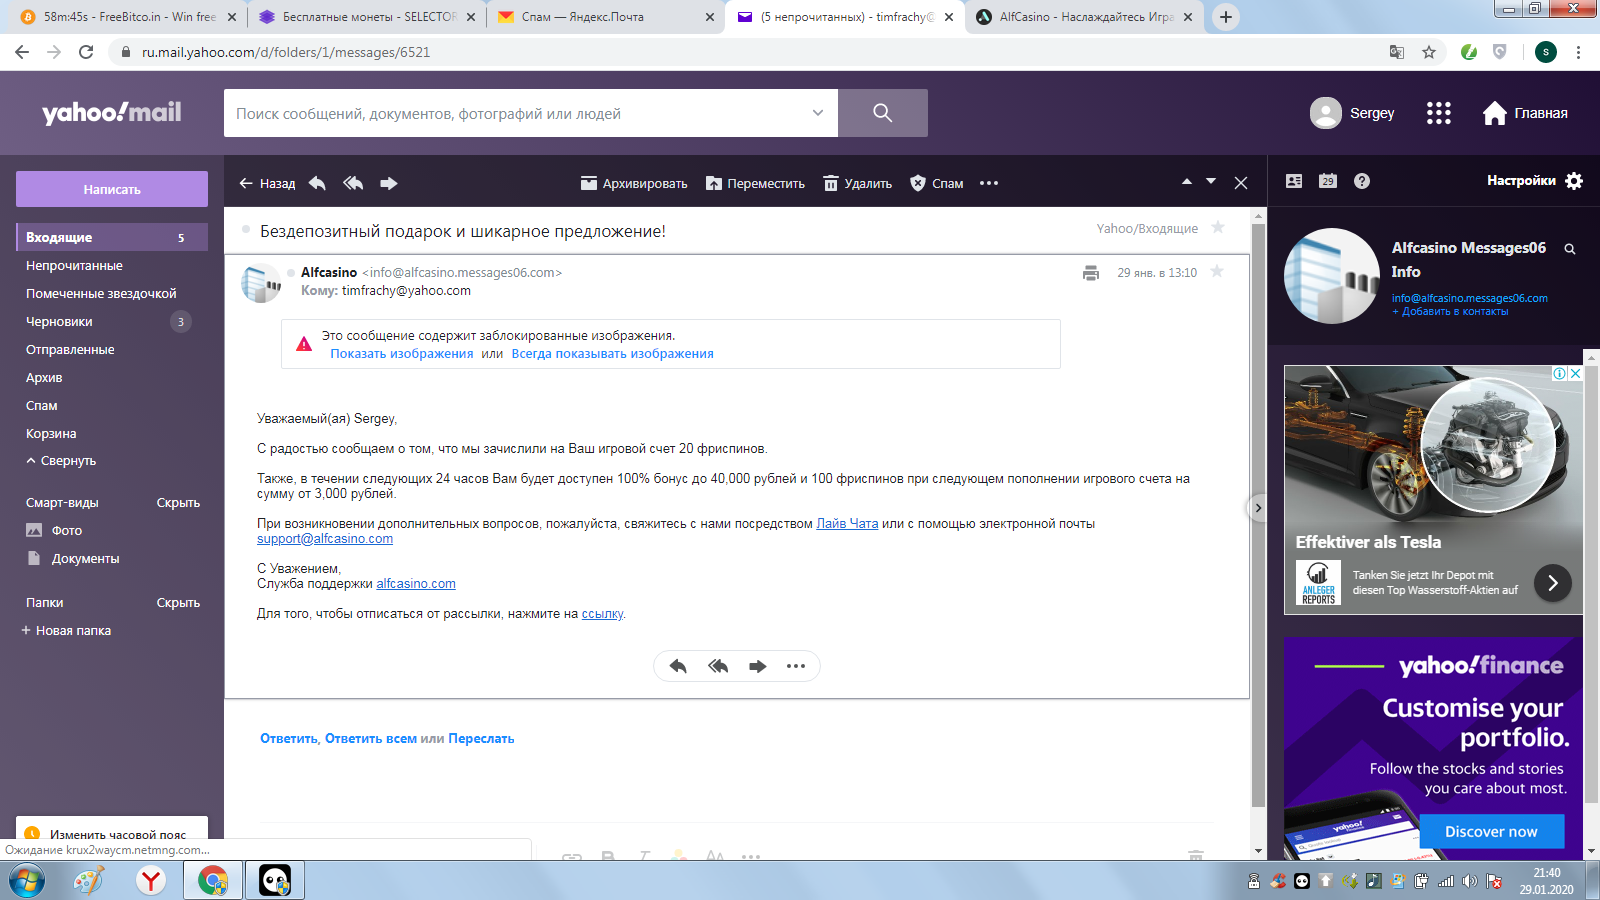Open the Yahoo apps grid icon

coord(1438,113)
